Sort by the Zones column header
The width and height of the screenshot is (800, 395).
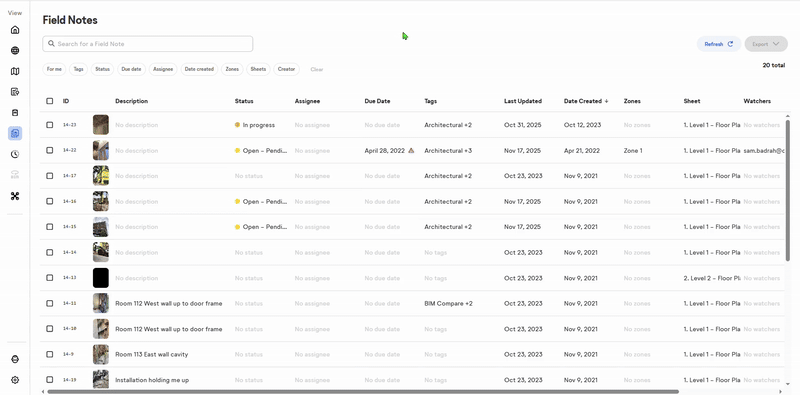click(632, 101)
